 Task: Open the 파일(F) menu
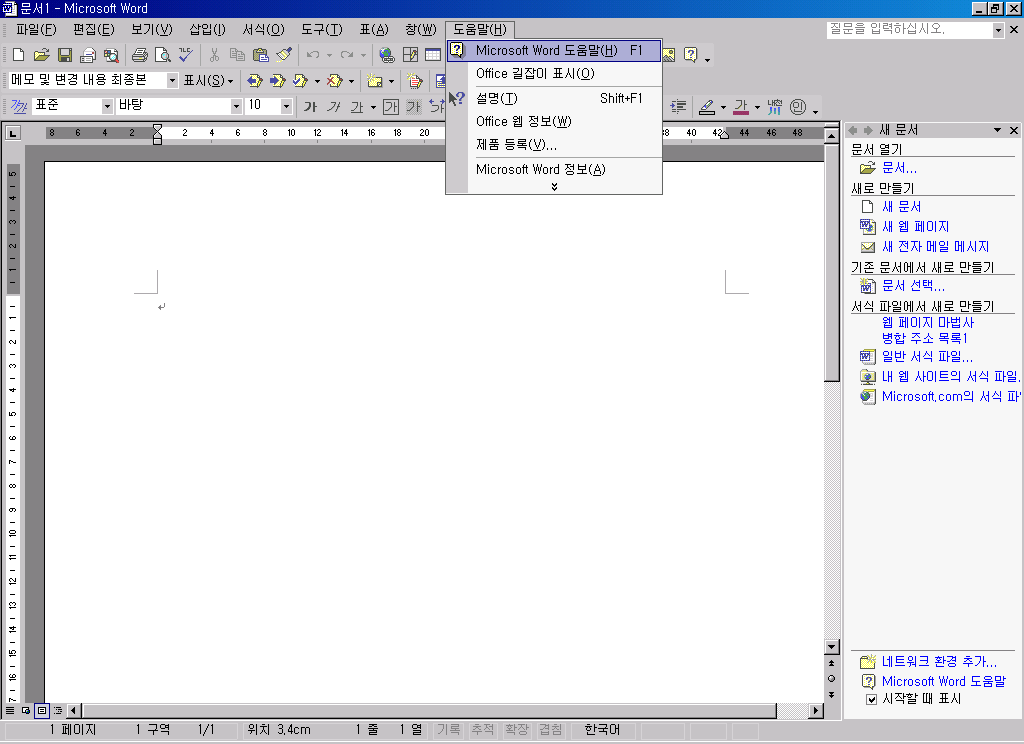[x=37, y=29]
